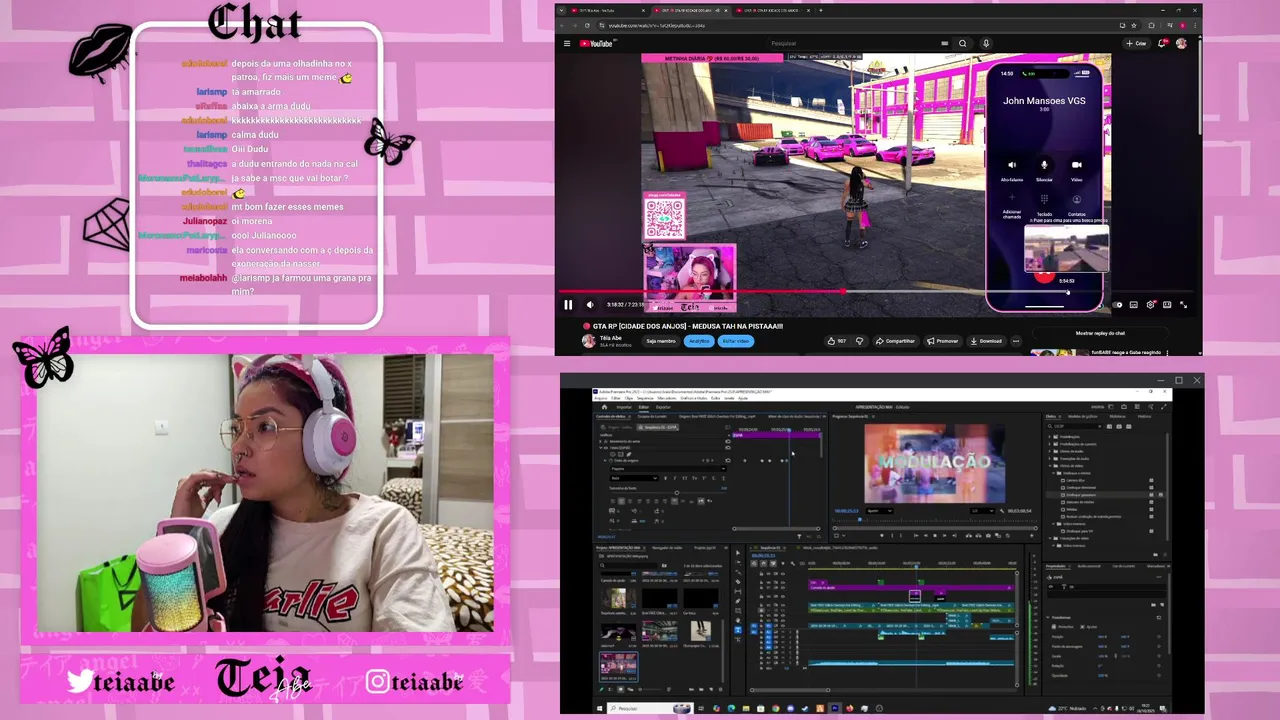Click the highlighted clip thumbnail in Project panel
Image resolution: width=1280 pixels, height=720 pixels.
(x=619, y=666)
